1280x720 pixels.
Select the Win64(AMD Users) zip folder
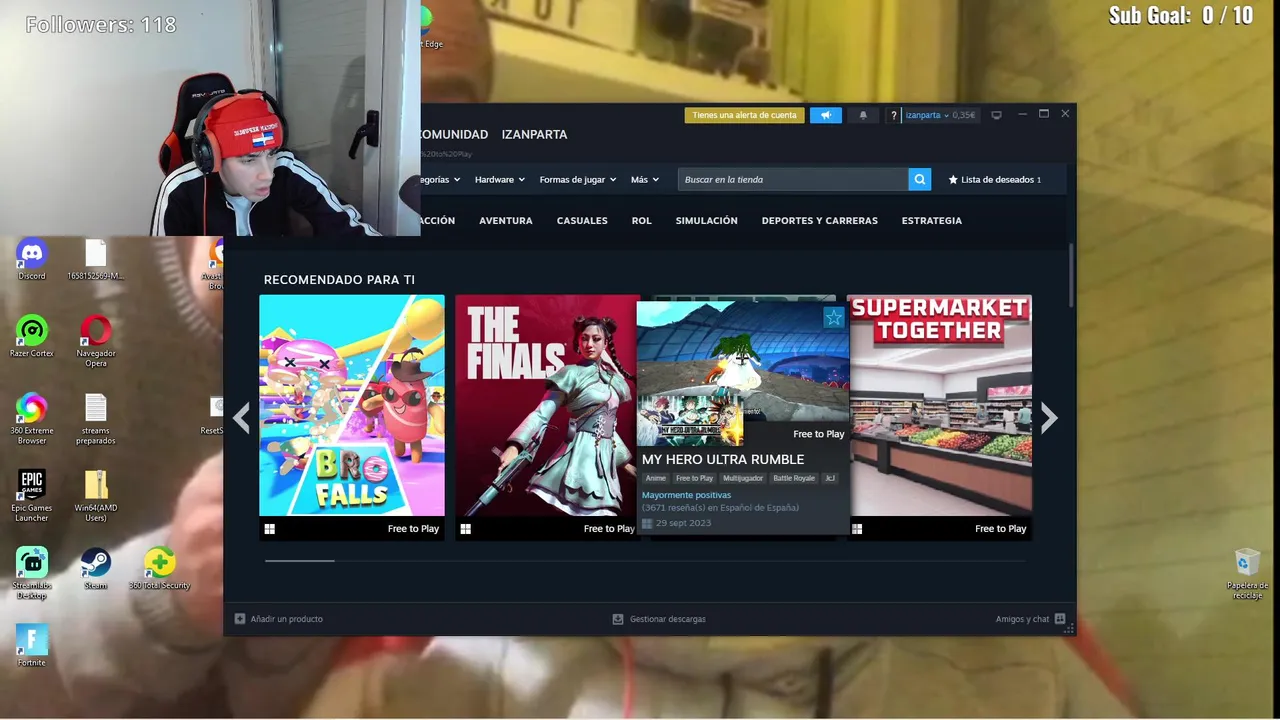[x=96, y=496]
